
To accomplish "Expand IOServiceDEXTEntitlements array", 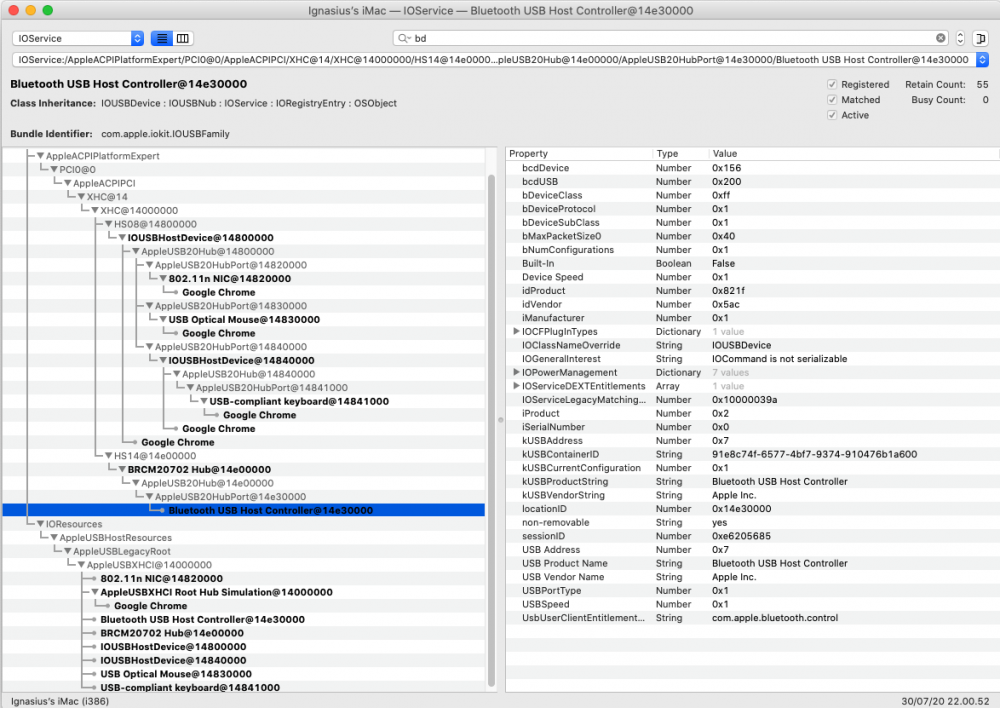I will coord(516,386).
